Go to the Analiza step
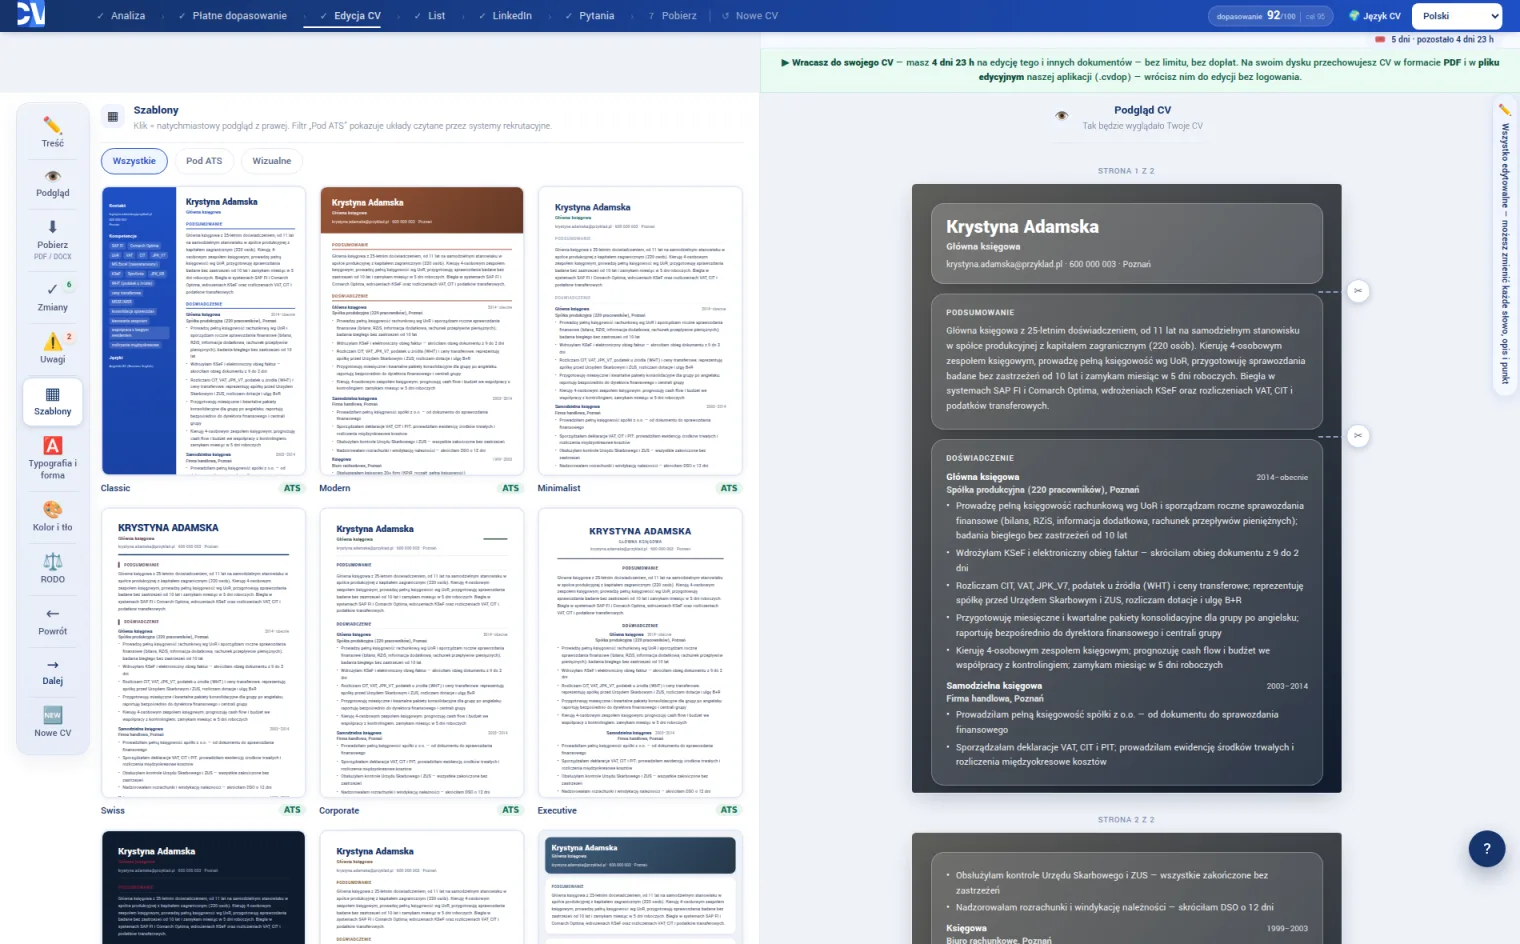This screenshot has height=944, width=1520. [121, 16]
